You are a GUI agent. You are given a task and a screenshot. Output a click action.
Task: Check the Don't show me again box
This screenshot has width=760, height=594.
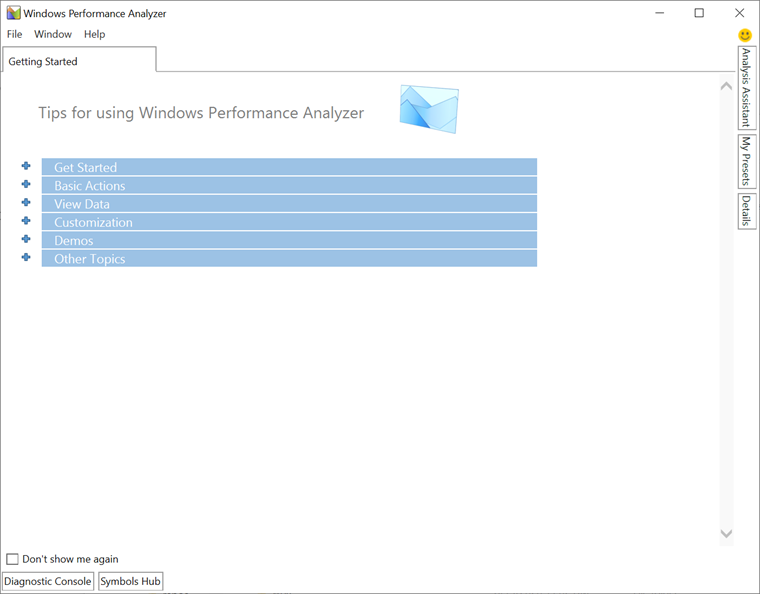pos(12,559)
